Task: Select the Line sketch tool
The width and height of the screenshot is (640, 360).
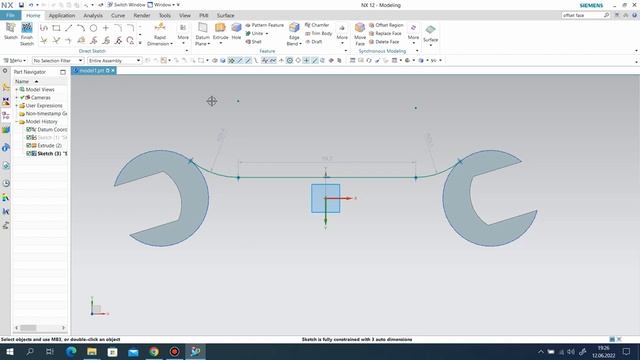Action: point(69,28)
